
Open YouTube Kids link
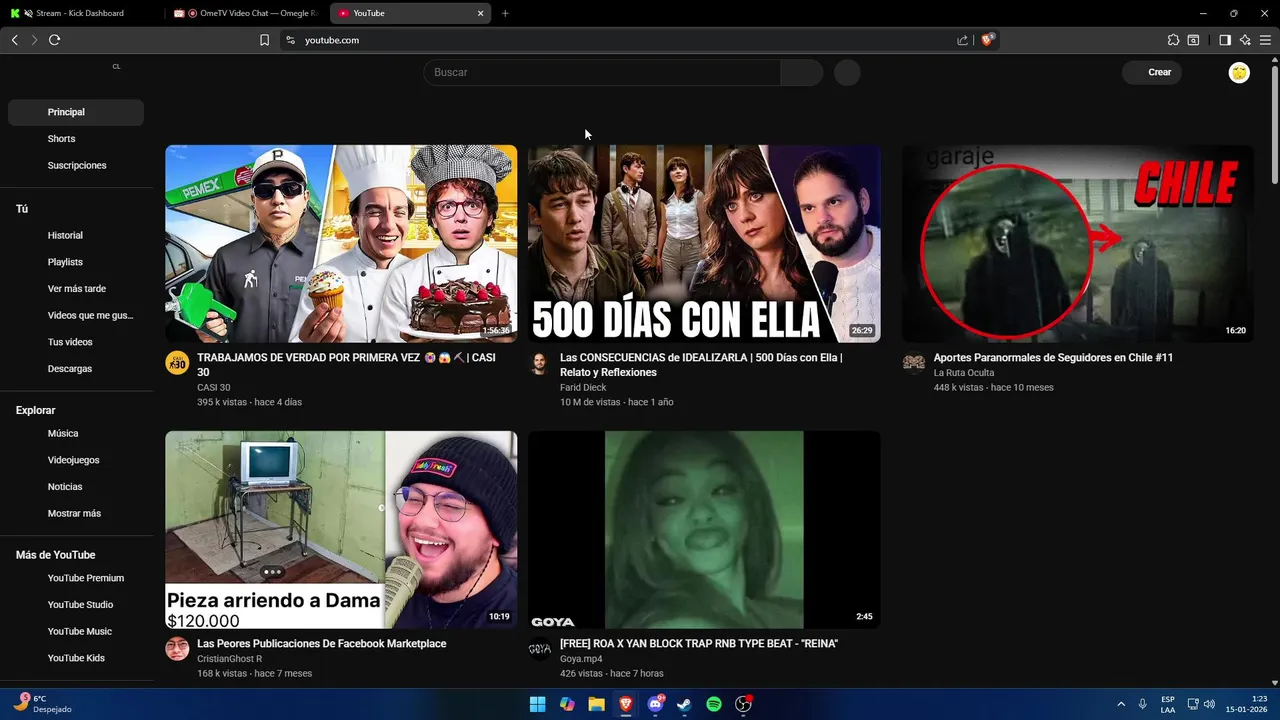(76, 658)
